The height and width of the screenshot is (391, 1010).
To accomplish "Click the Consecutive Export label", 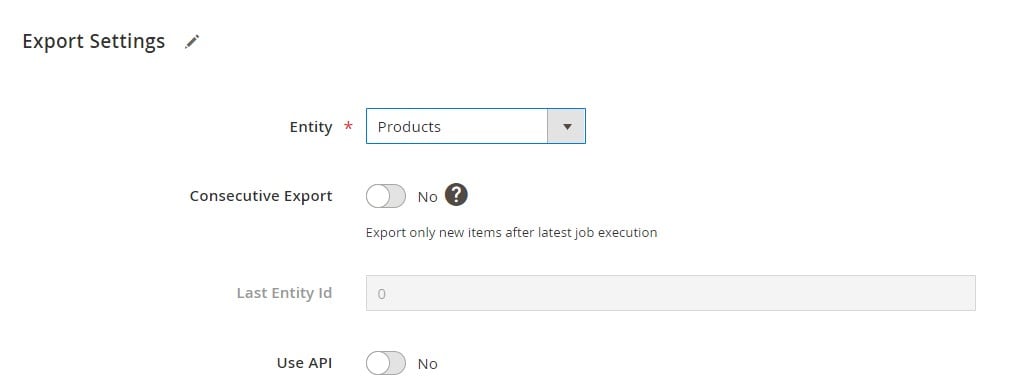I will (261, 196).
